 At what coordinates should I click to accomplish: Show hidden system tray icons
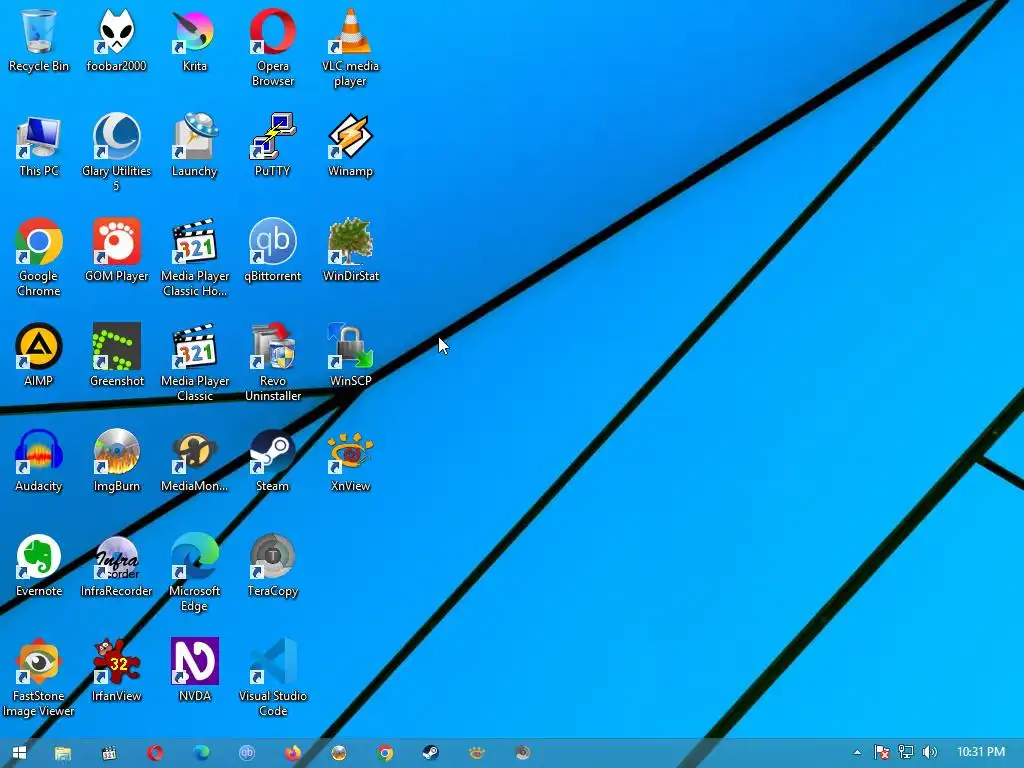coord(857,752)
